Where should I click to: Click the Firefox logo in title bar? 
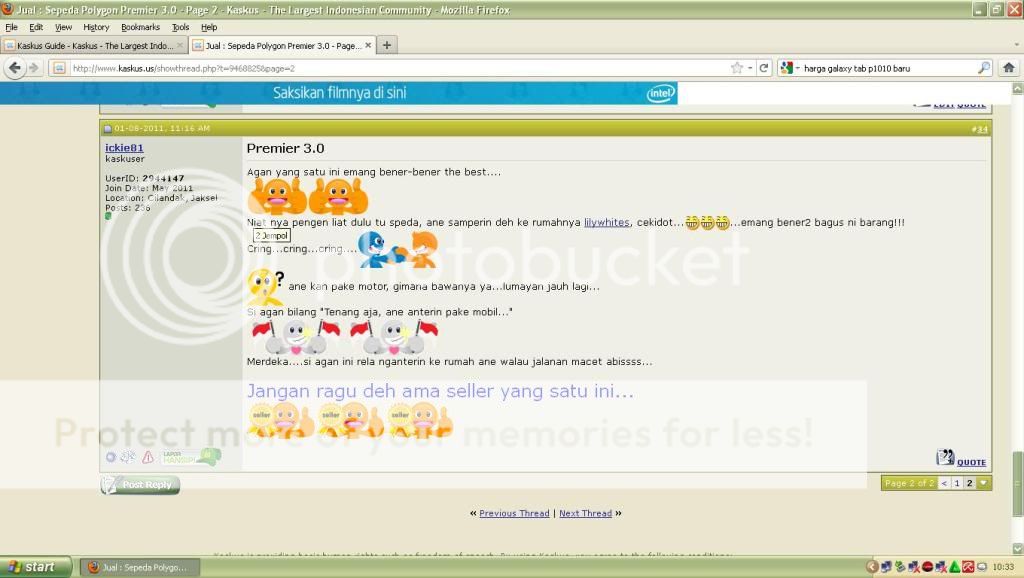[x=7, y=9]
